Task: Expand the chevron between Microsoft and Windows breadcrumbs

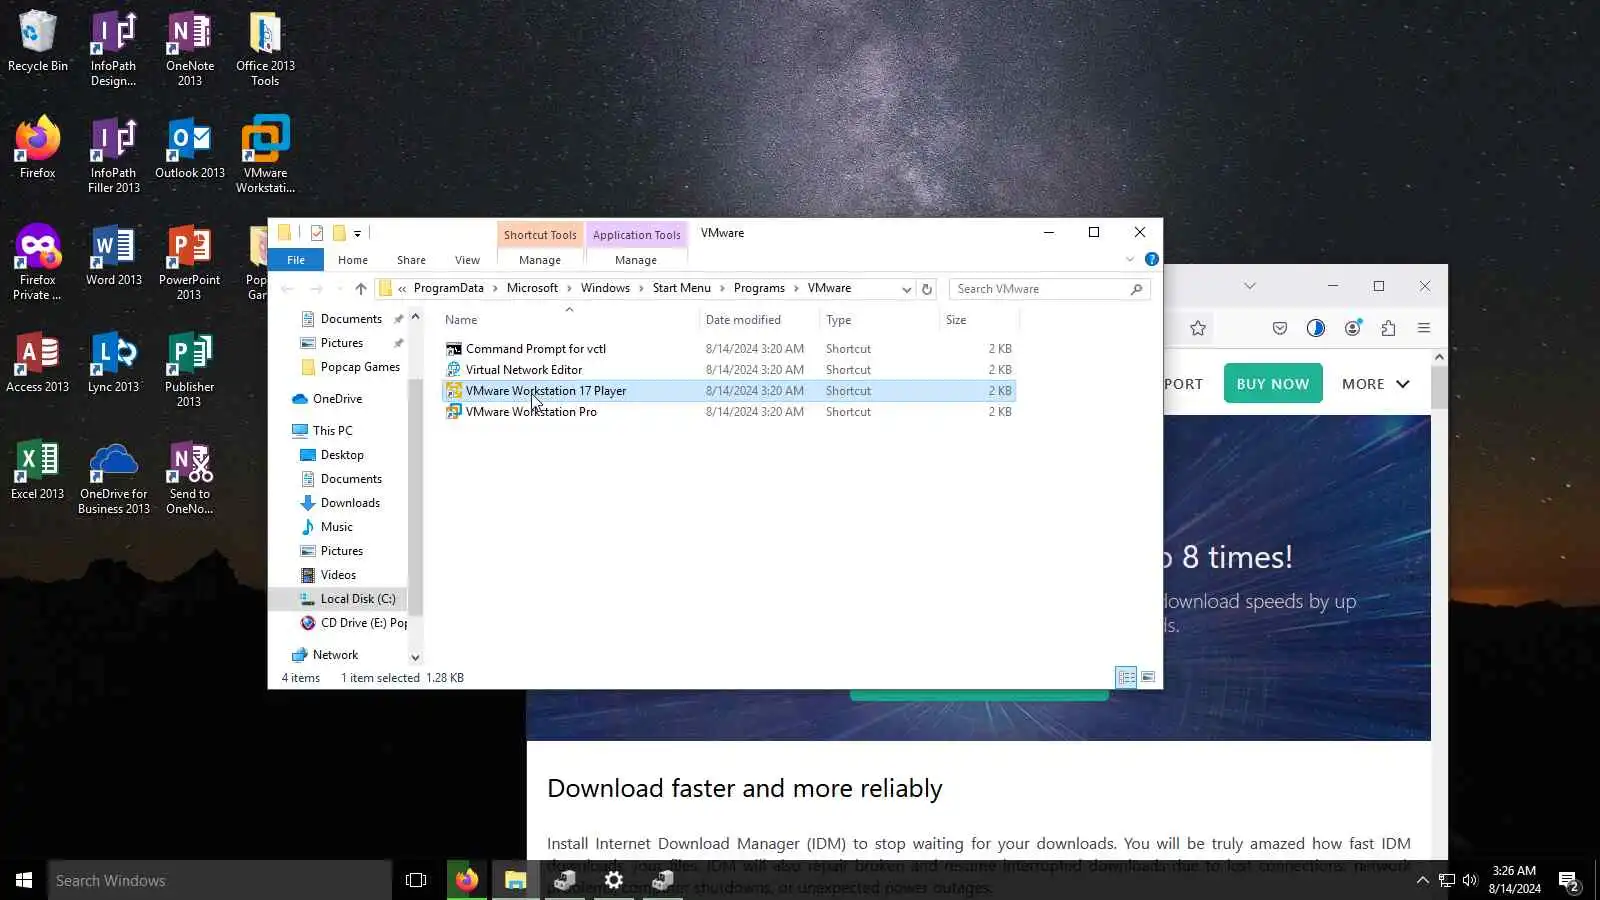Action: coord(569,288)
